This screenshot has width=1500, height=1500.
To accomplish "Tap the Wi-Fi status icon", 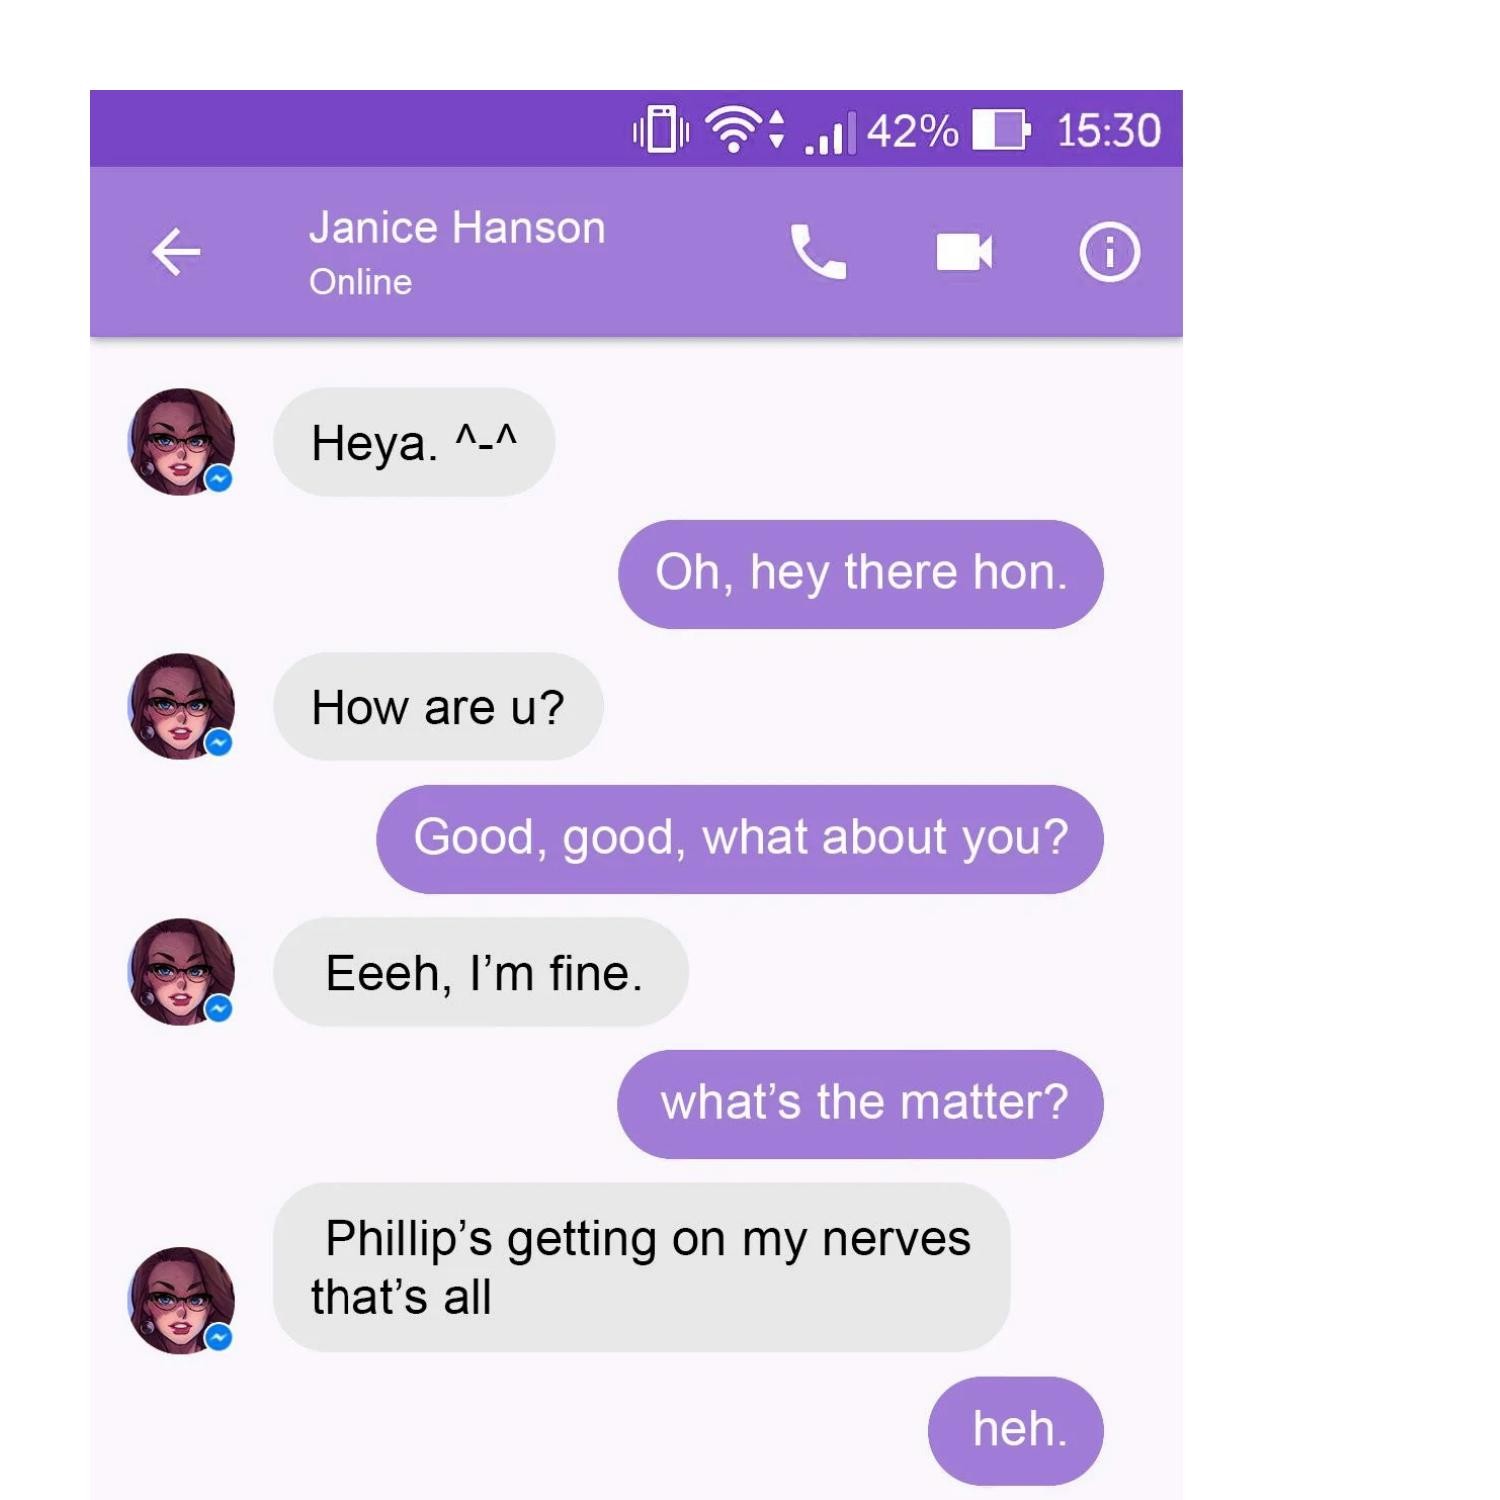I will point(744,130).
